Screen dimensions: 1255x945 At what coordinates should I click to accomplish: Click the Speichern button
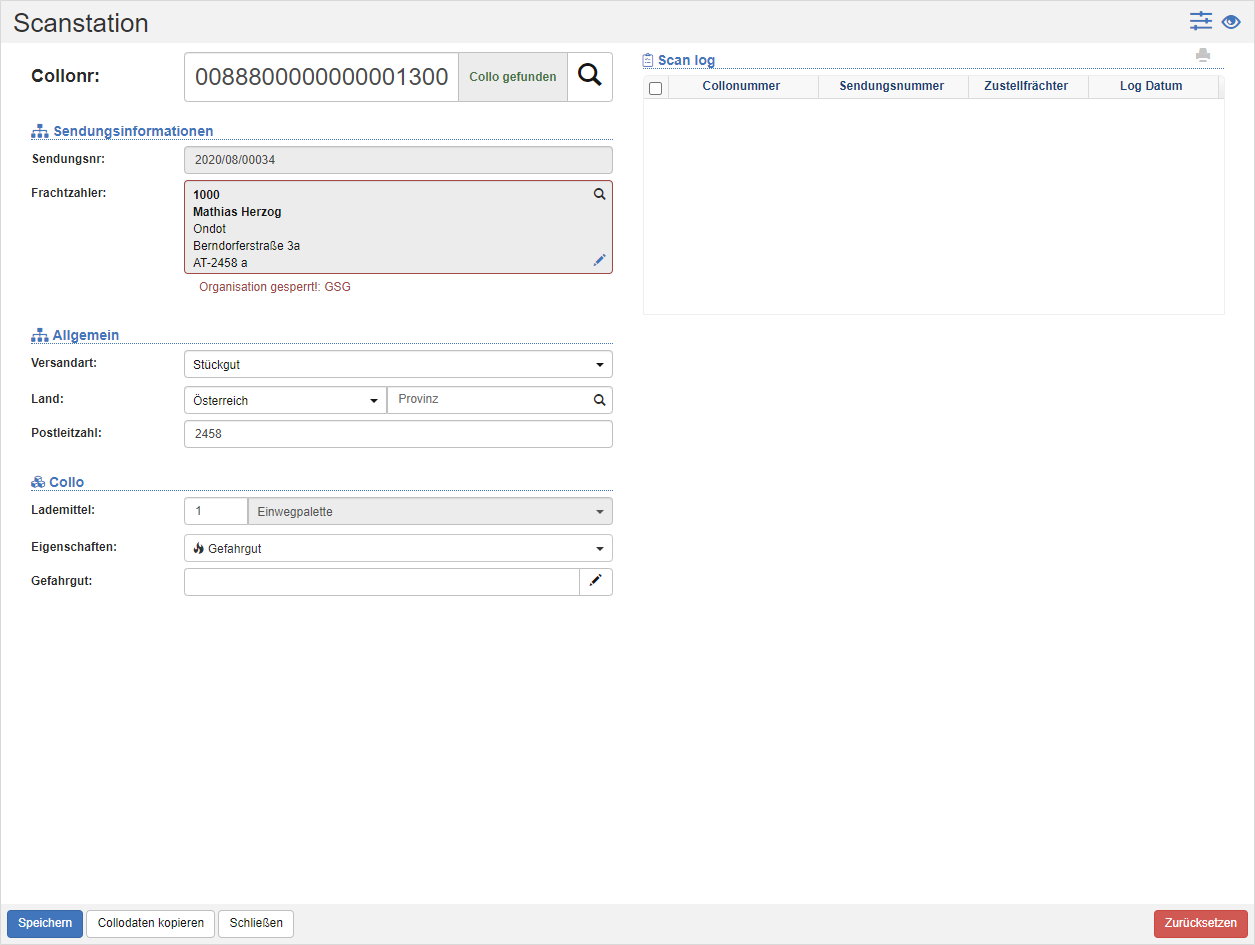tap(45, 923)
